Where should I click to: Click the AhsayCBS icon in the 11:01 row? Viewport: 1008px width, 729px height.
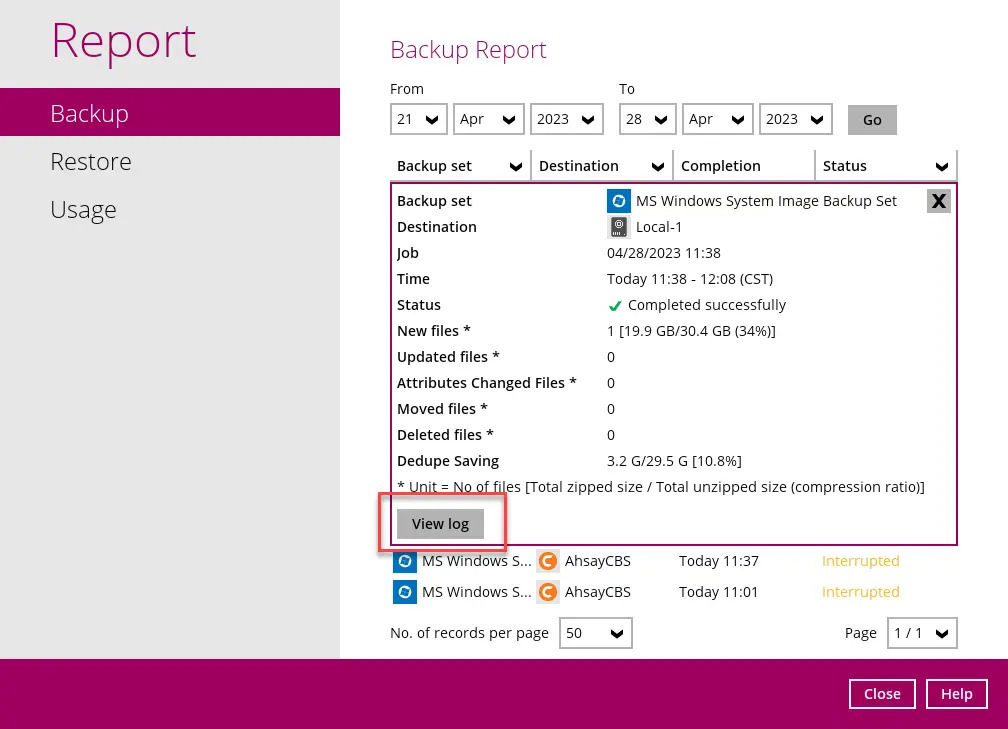[x=547, y=592]
